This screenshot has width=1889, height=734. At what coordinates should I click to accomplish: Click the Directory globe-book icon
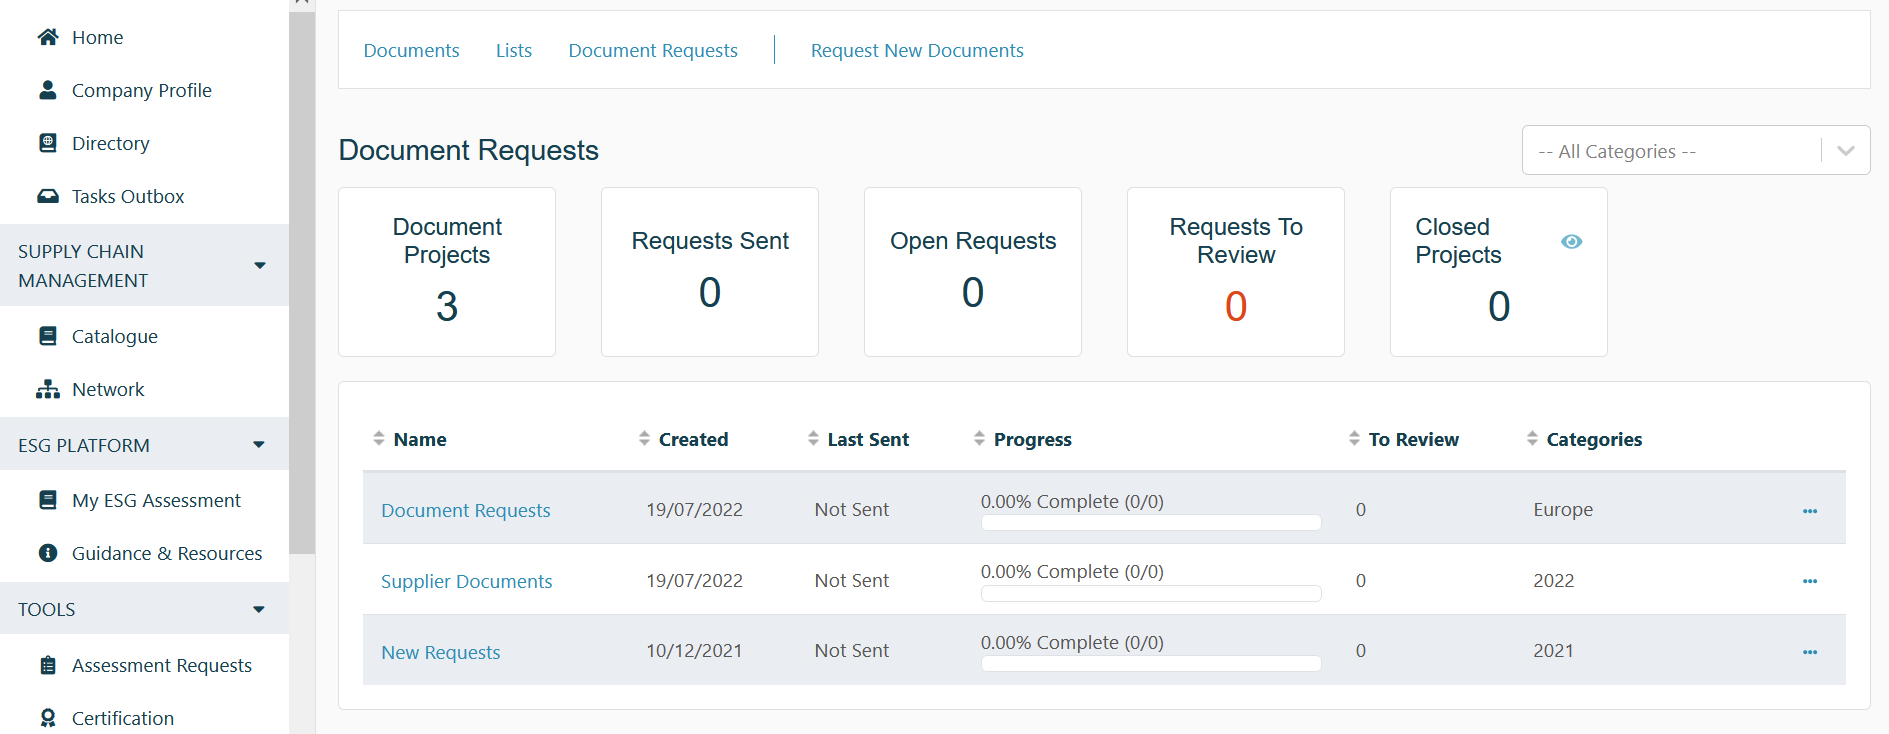tap(47, 143)
